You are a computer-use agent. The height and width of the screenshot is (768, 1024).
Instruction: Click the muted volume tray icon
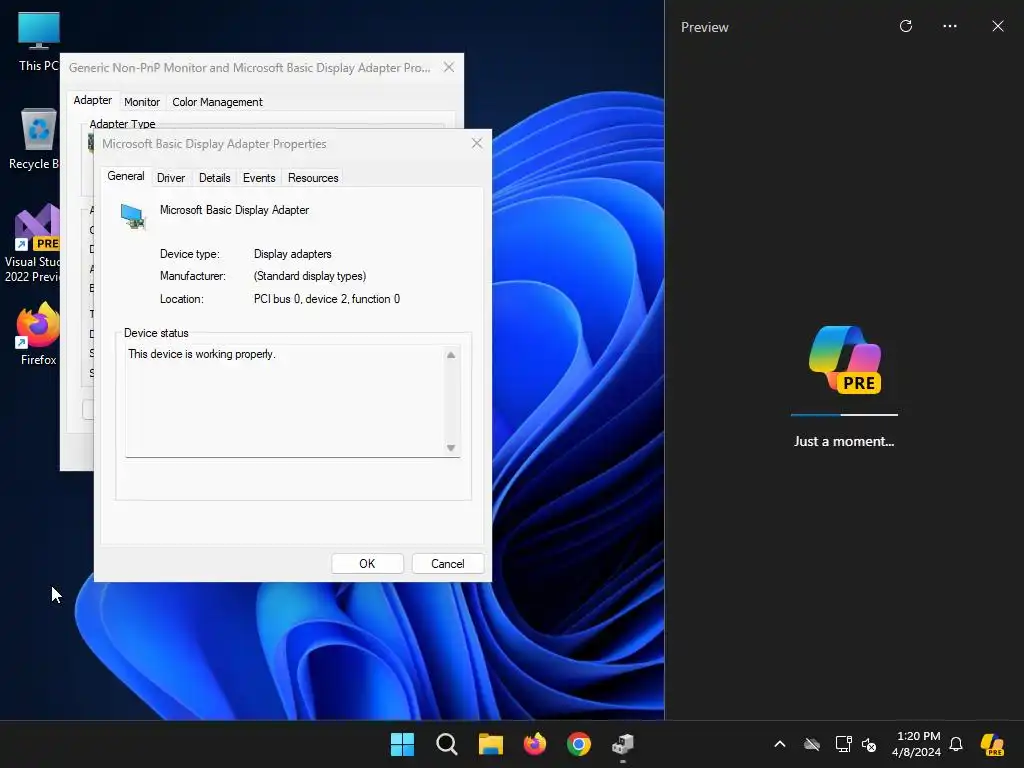coord(869,744)
